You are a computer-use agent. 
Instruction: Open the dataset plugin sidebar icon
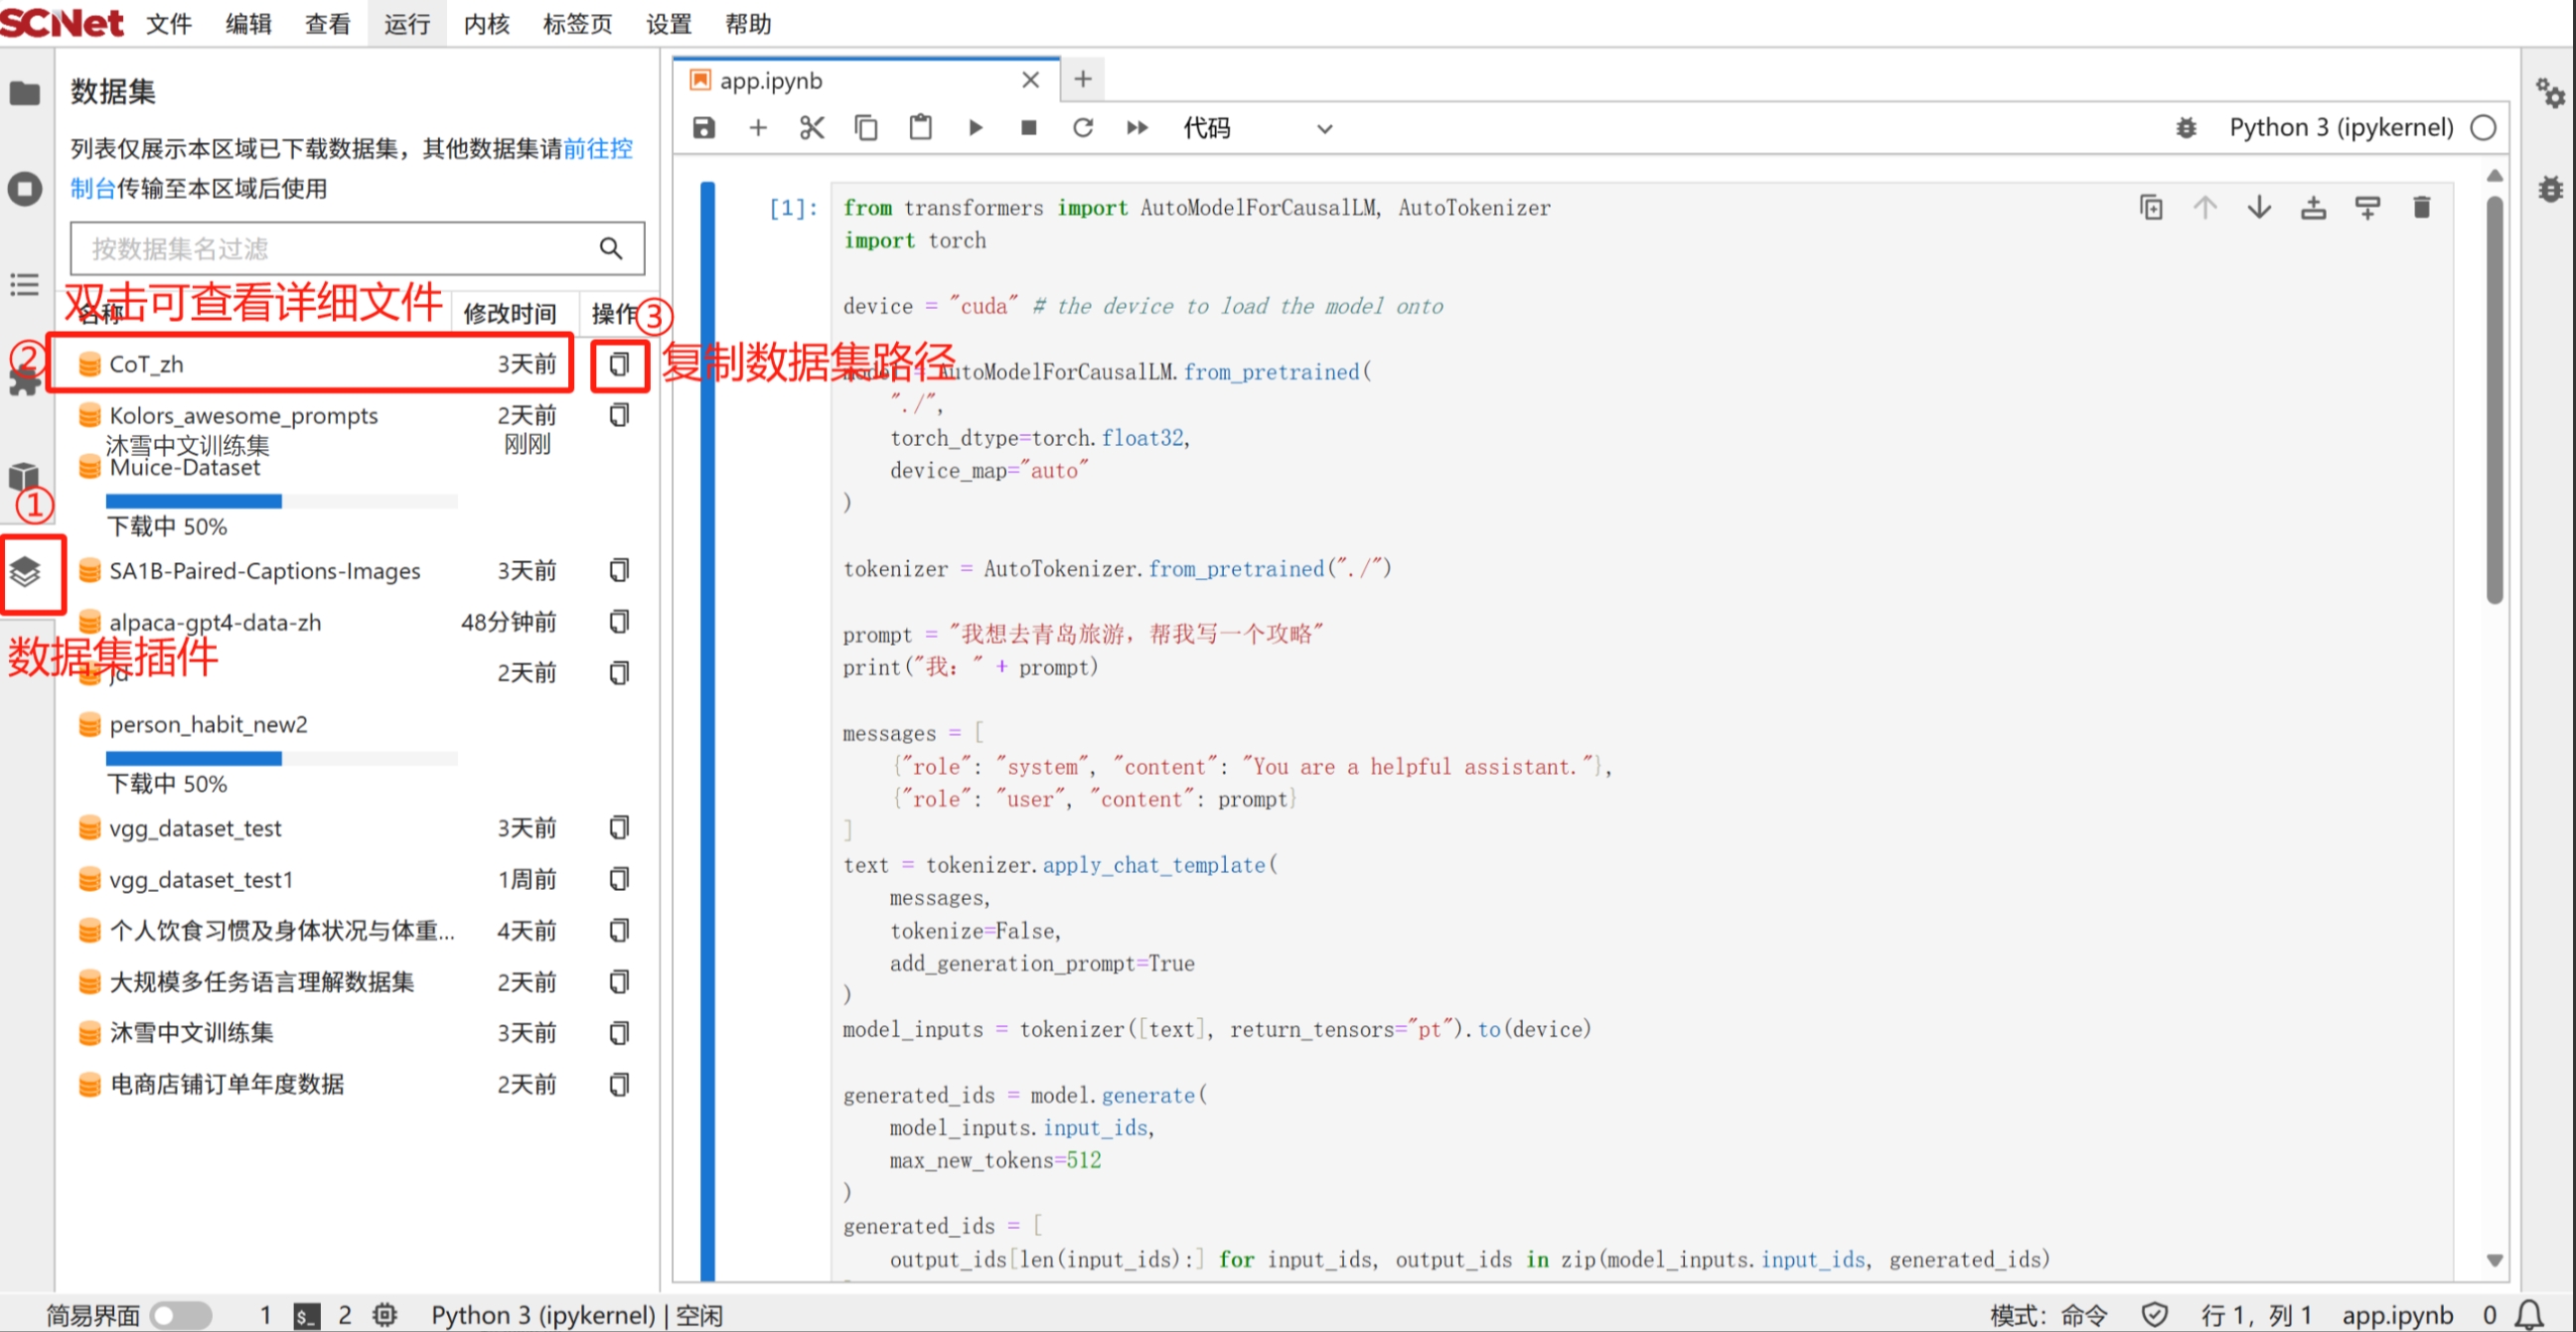25,572
